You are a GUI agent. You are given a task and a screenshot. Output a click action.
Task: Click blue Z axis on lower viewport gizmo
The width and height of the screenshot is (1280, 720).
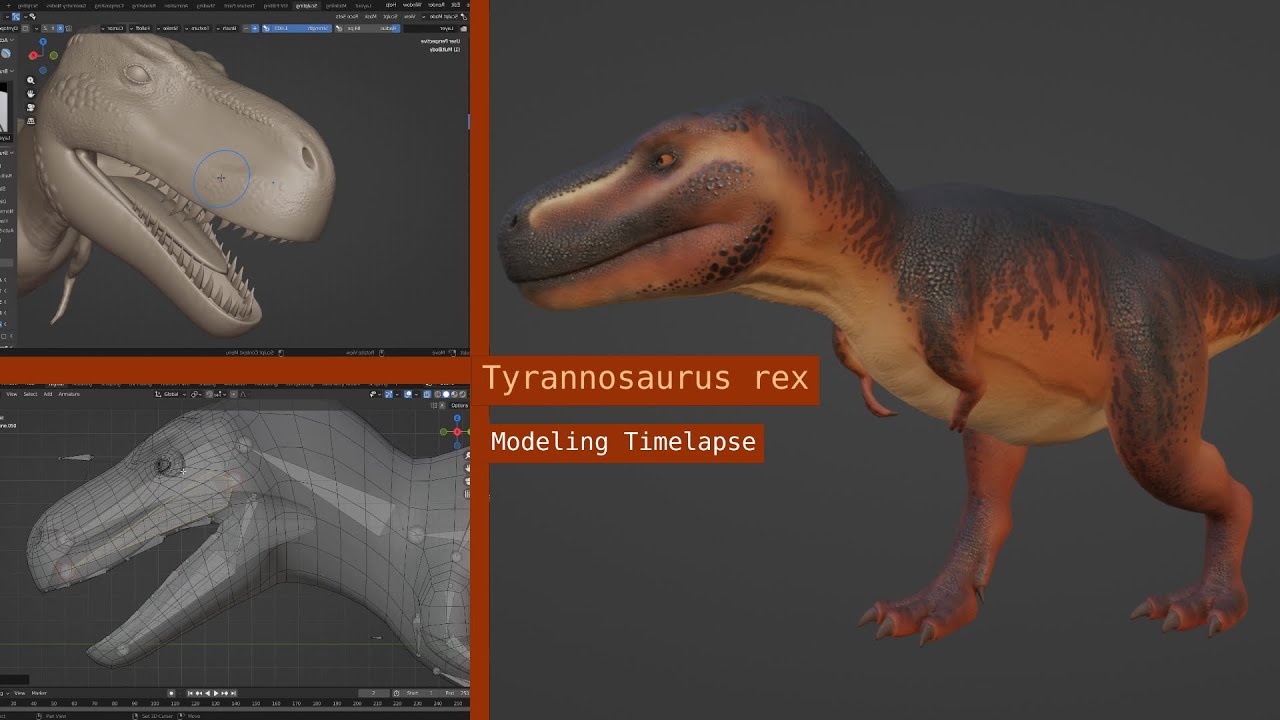(457, 418)
